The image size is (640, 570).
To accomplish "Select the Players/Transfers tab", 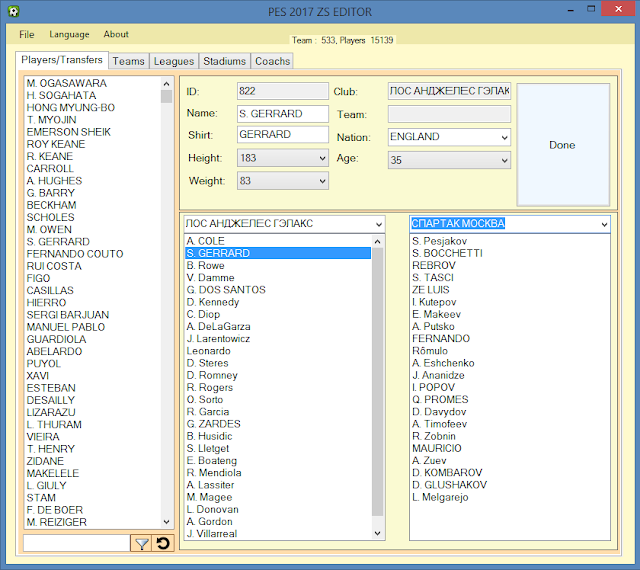I will [62, 60].
